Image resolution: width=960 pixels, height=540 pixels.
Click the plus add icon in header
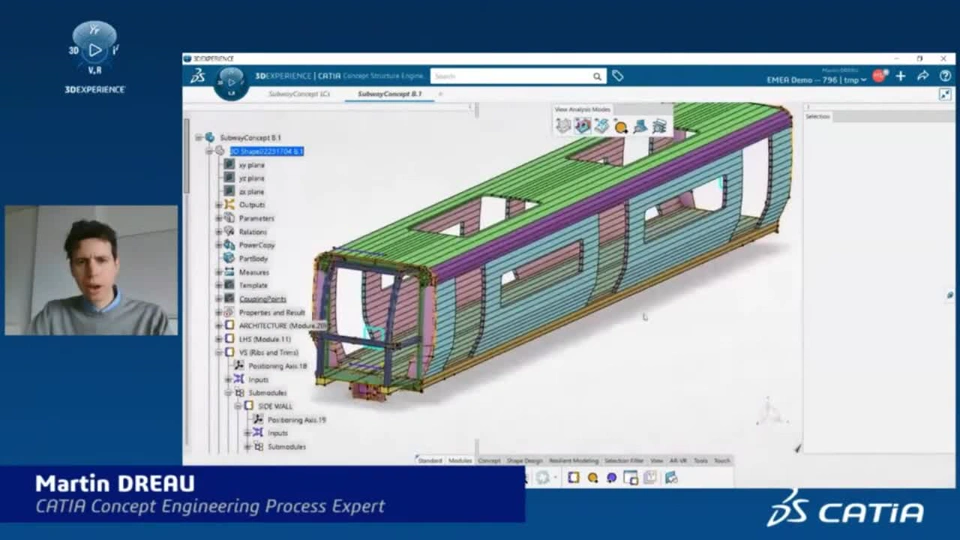tap(901, 76)
